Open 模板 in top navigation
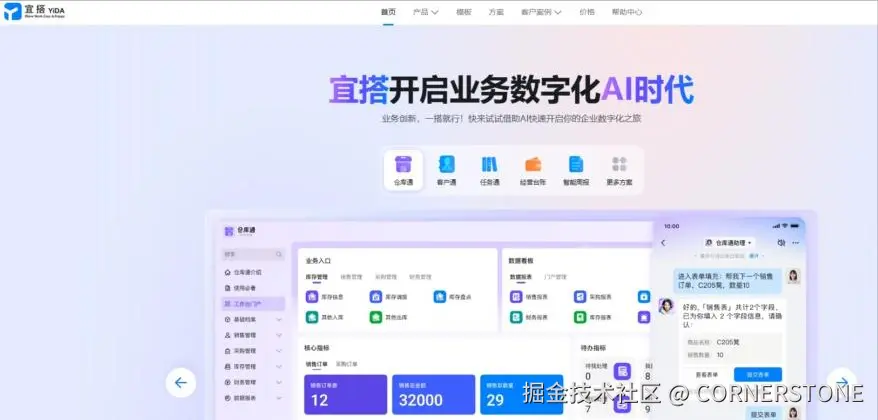 pyautogui.click(x=464, y=12)
